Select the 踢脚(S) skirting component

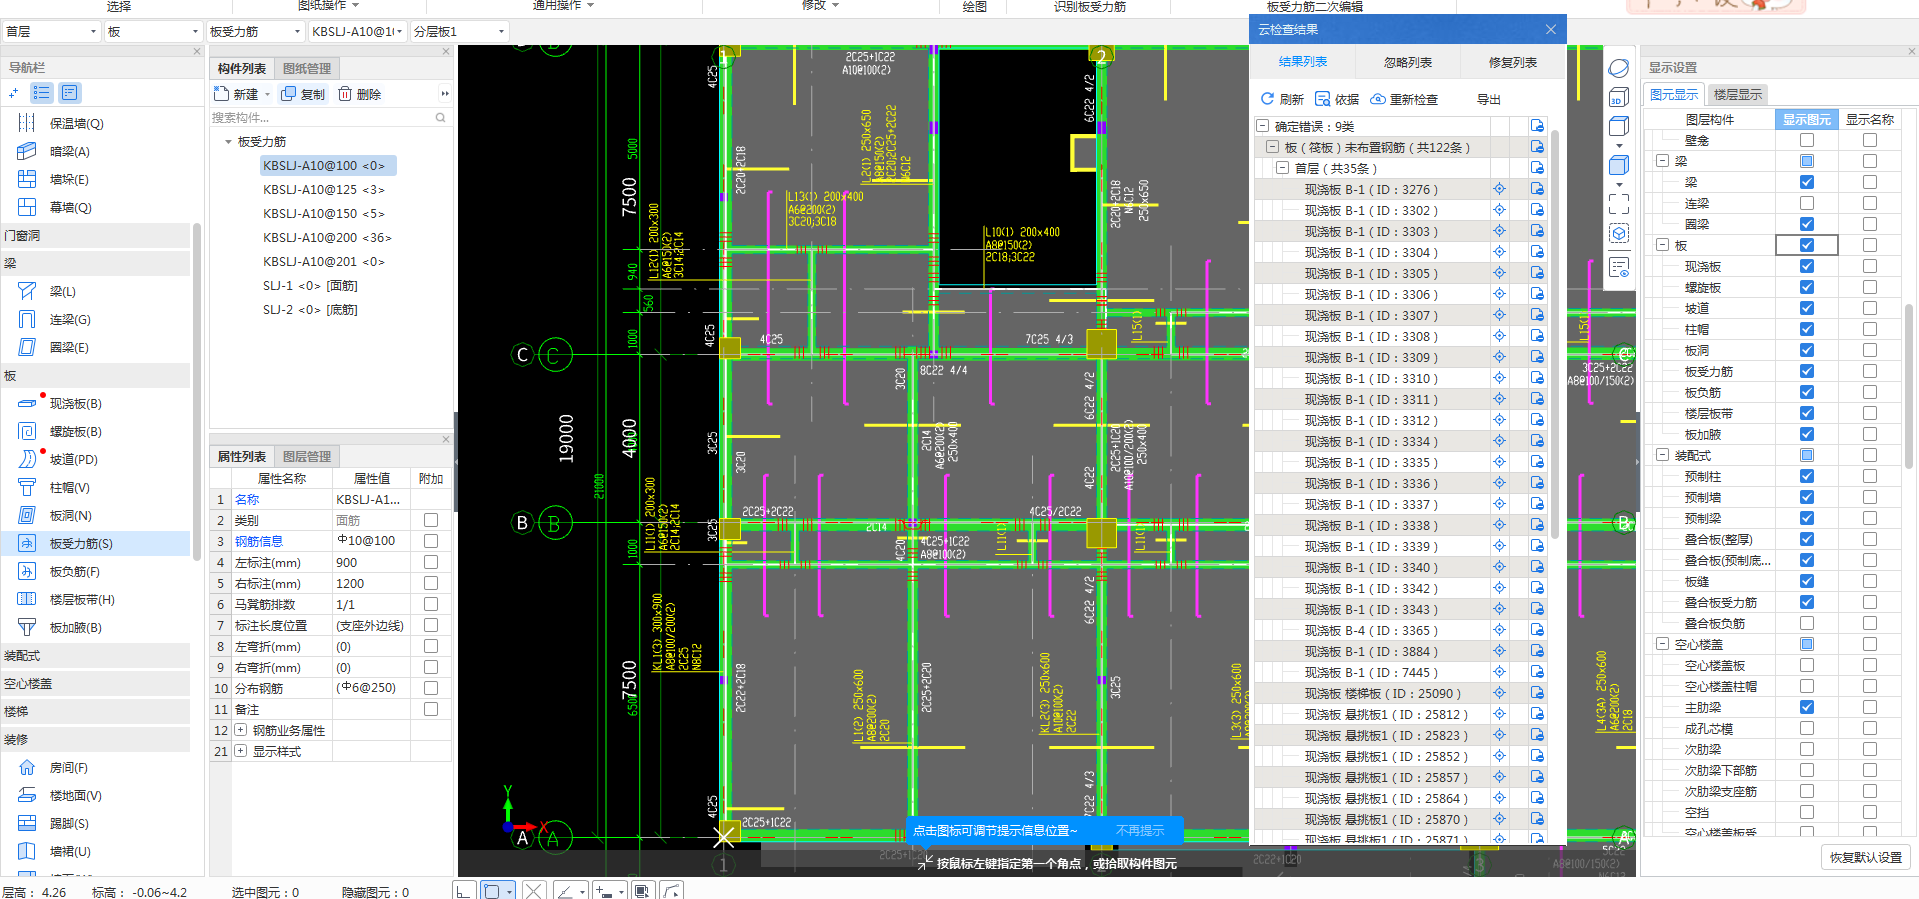click(69, 824)
